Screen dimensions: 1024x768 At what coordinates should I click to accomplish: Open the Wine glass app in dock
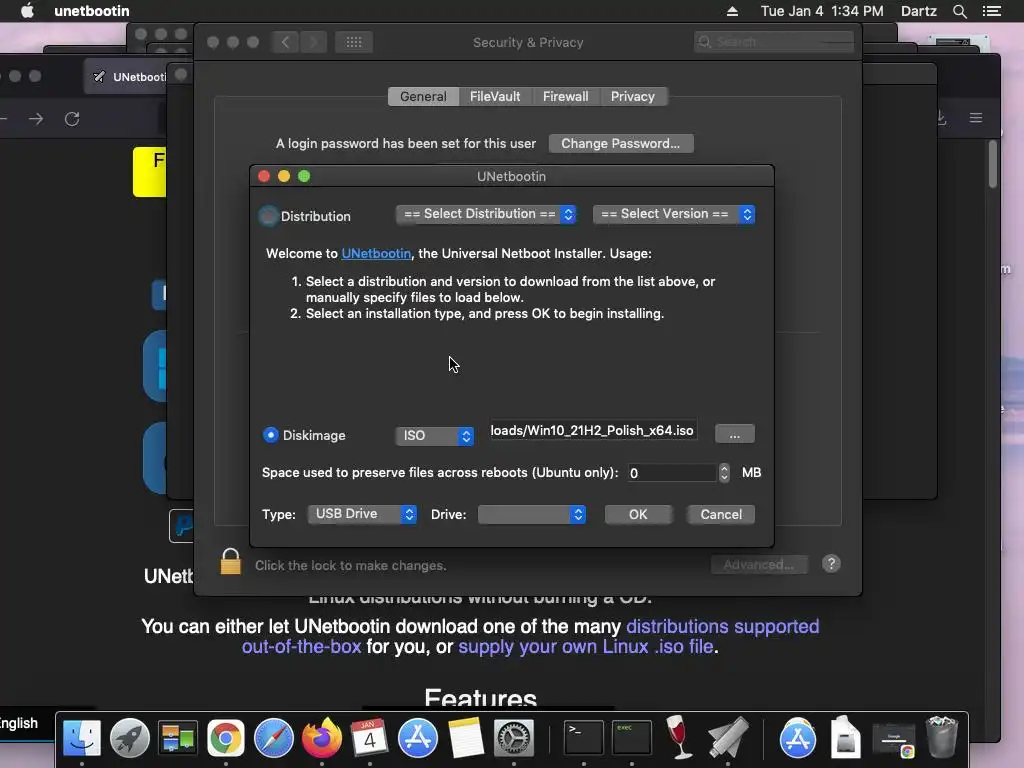pos(679,738)
